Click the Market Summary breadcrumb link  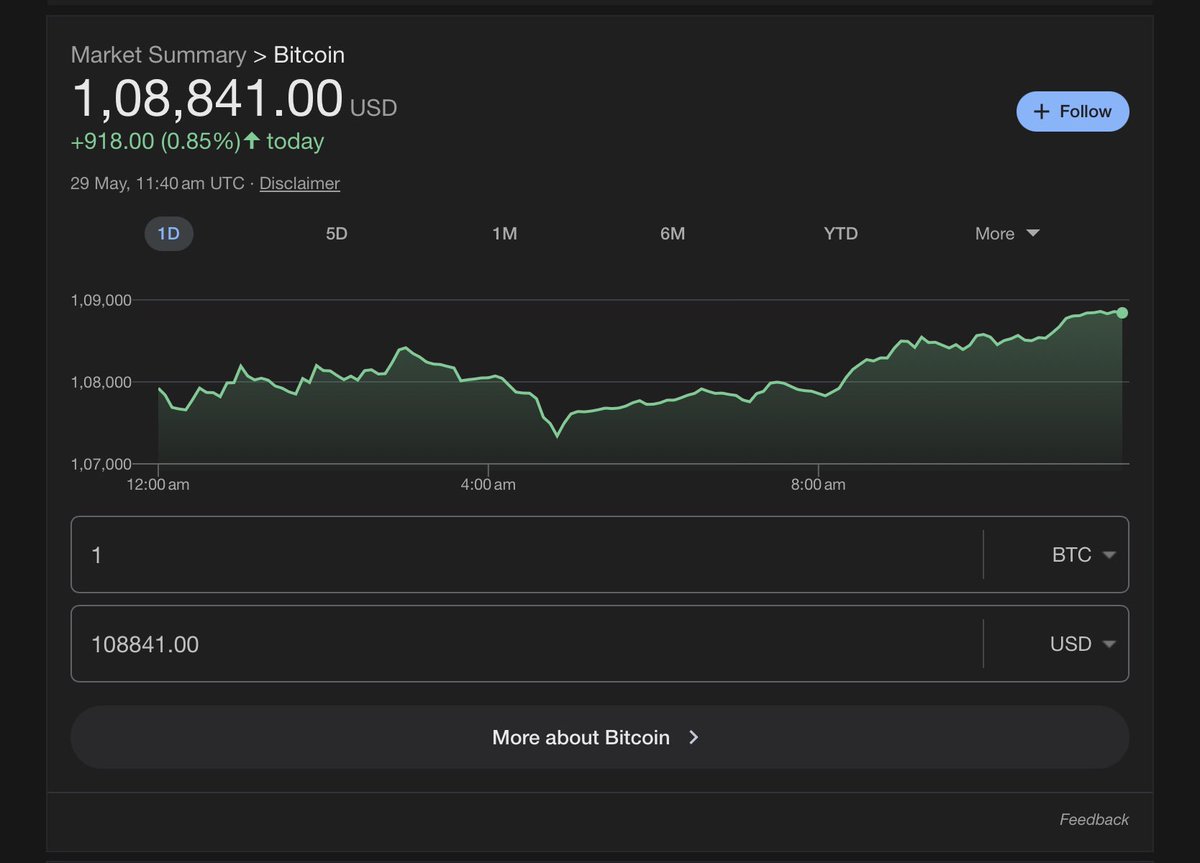tap(158, 55)
